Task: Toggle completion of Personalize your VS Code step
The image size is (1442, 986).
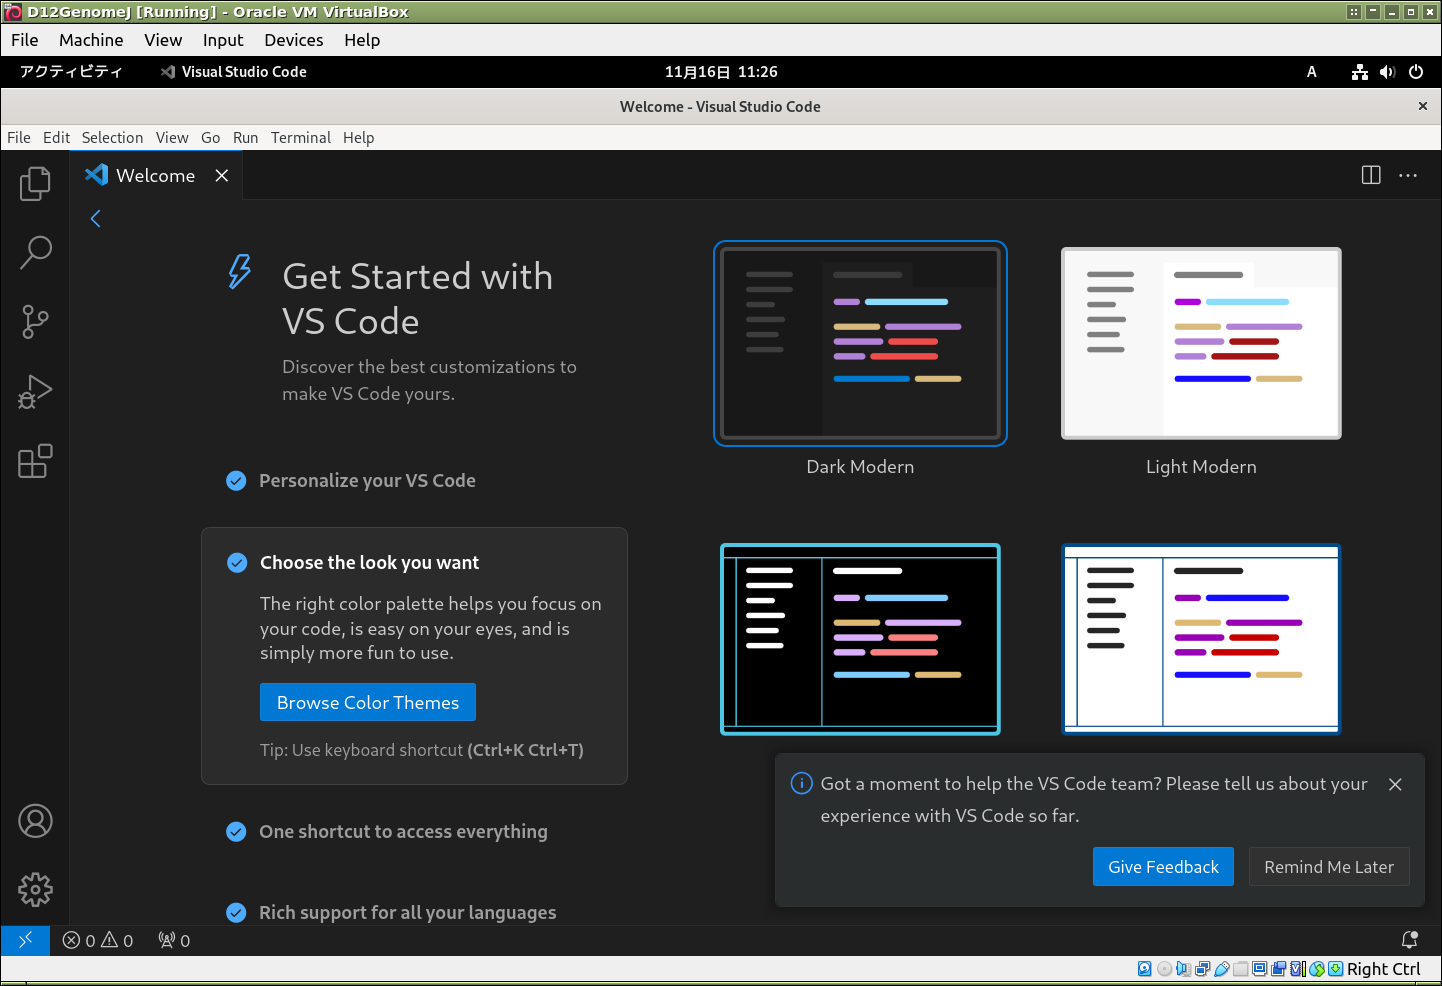Action: pyautogui.click(x=236, y=480)
